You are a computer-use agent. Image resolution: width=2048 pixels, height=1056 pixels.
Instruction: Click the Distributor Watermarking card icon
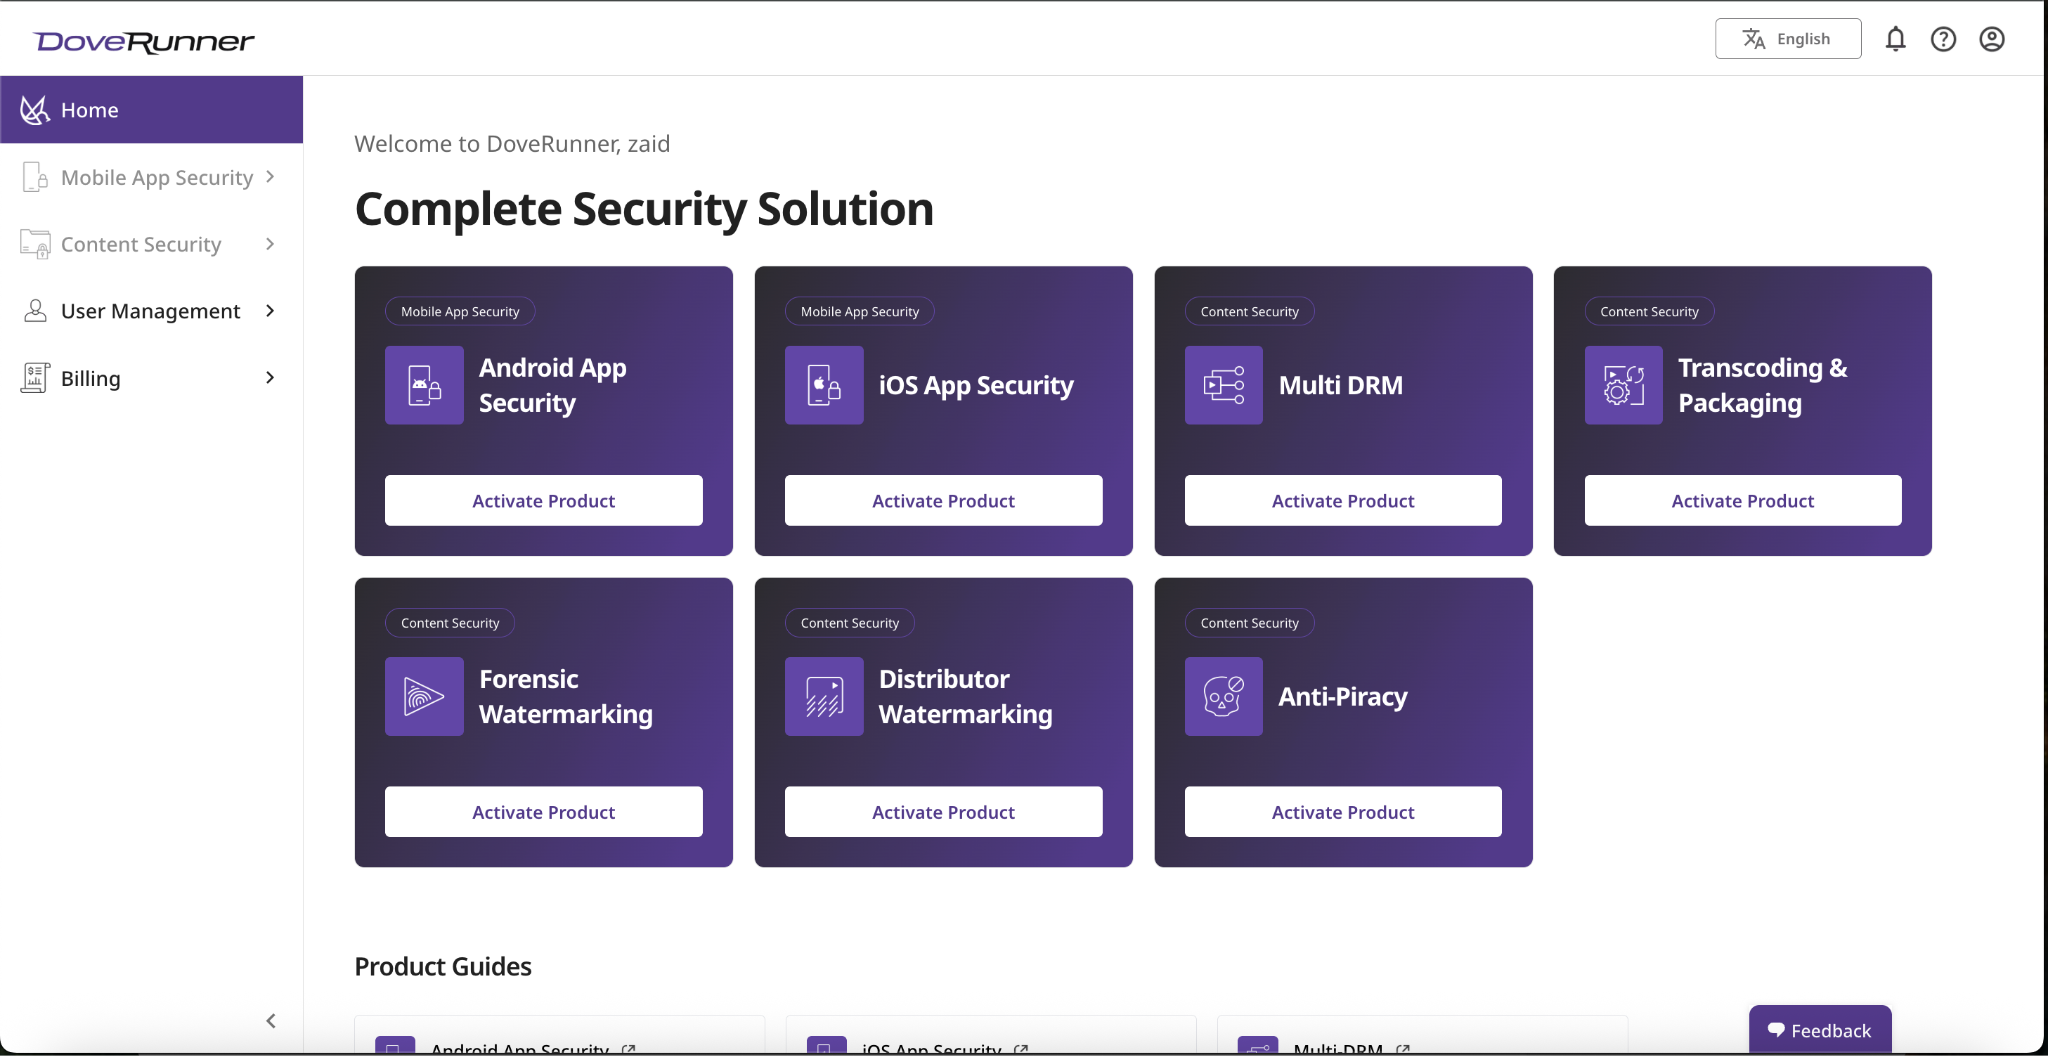(x=824, y=696)
